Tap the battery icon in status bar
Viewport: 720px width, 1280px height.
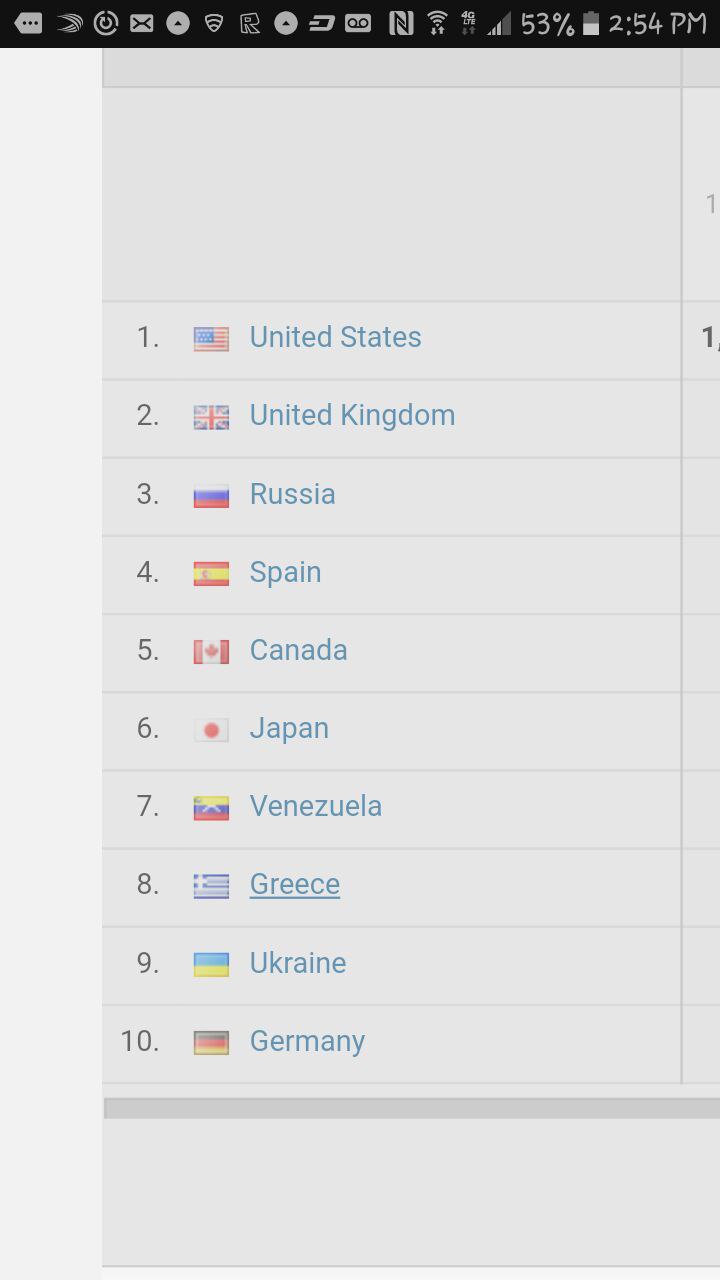click(x=591, y=23)
